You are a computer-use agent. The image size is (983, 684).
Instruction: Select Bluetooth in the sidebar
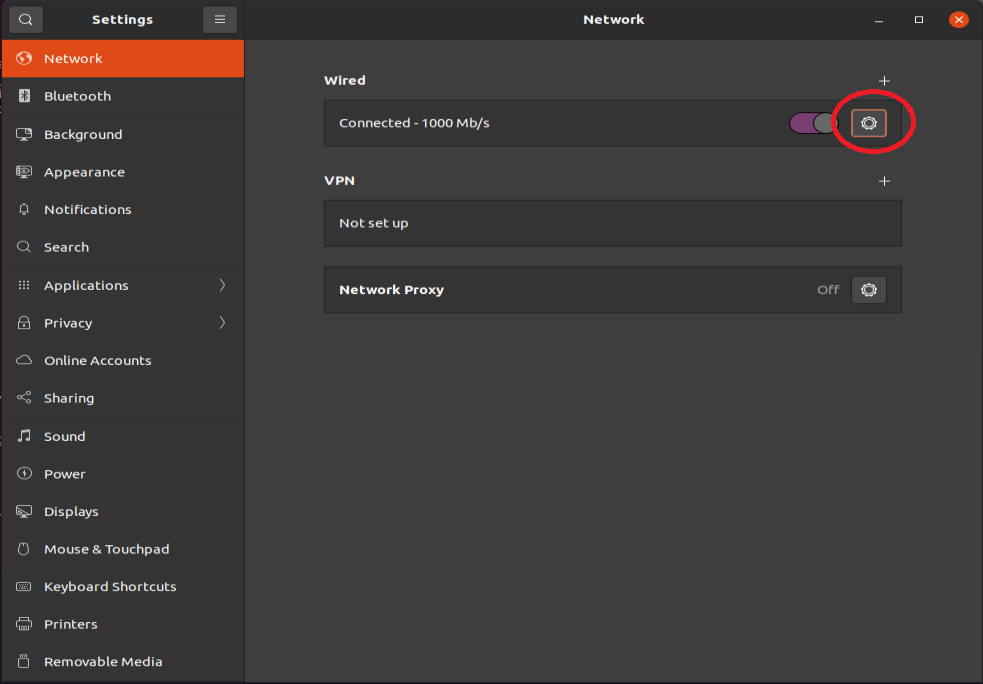click(x=123, y=96)
